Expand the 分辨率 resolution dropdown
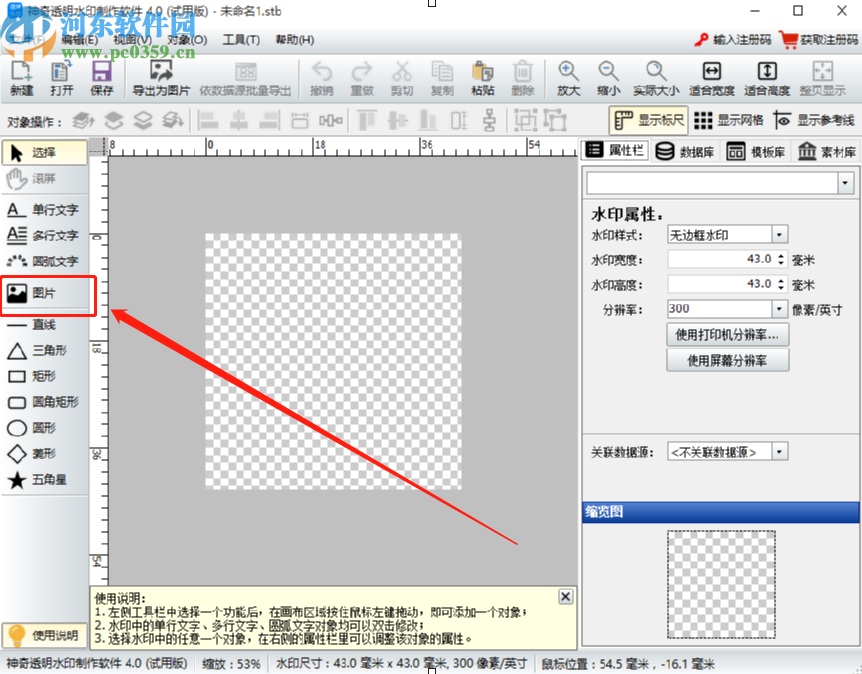This screenshot has width=862, height=674. point(780,309)
